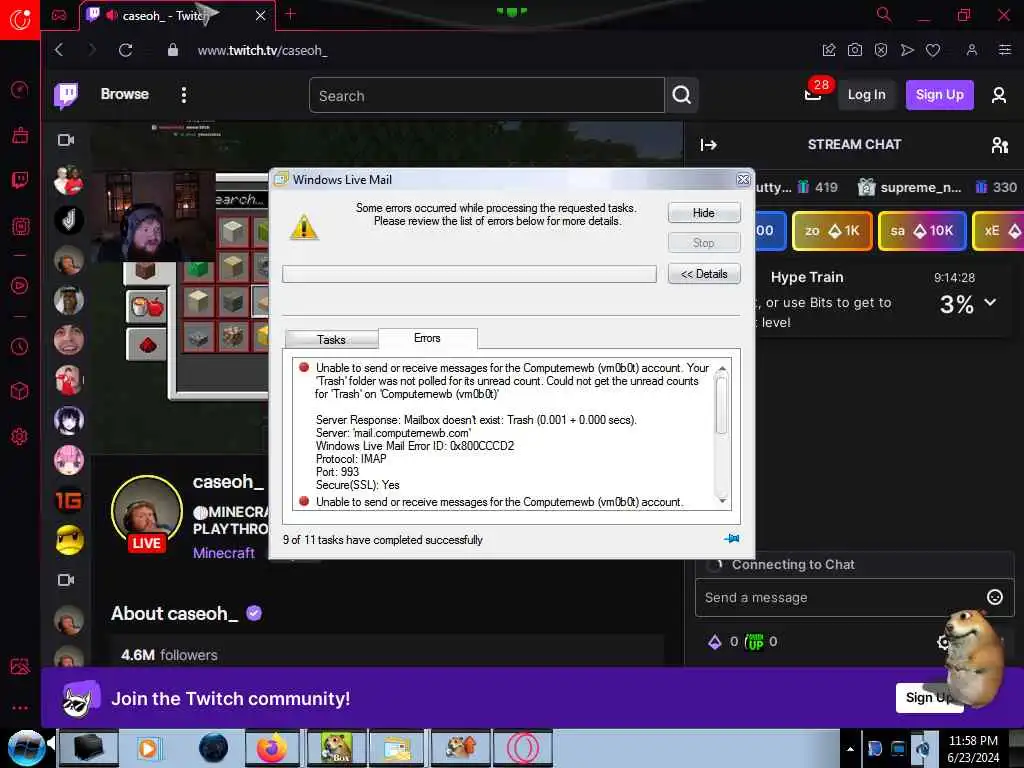1024x768 pixels.
Task: Open Twitch notifications inbox showing 28
Action: [813, 95]
